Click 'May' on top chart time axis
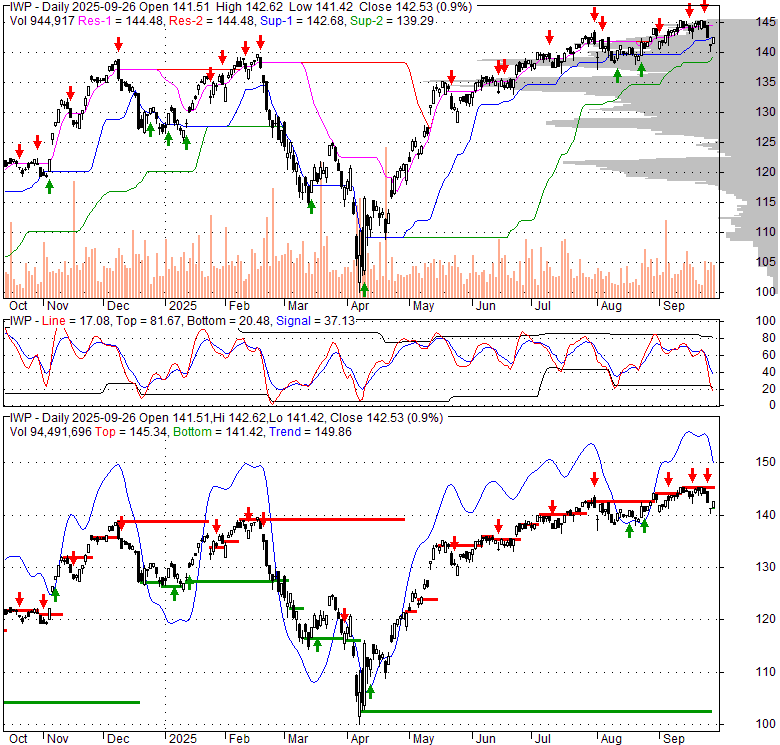Viewport: 780px width, 745px height. (x=423, y=306)
